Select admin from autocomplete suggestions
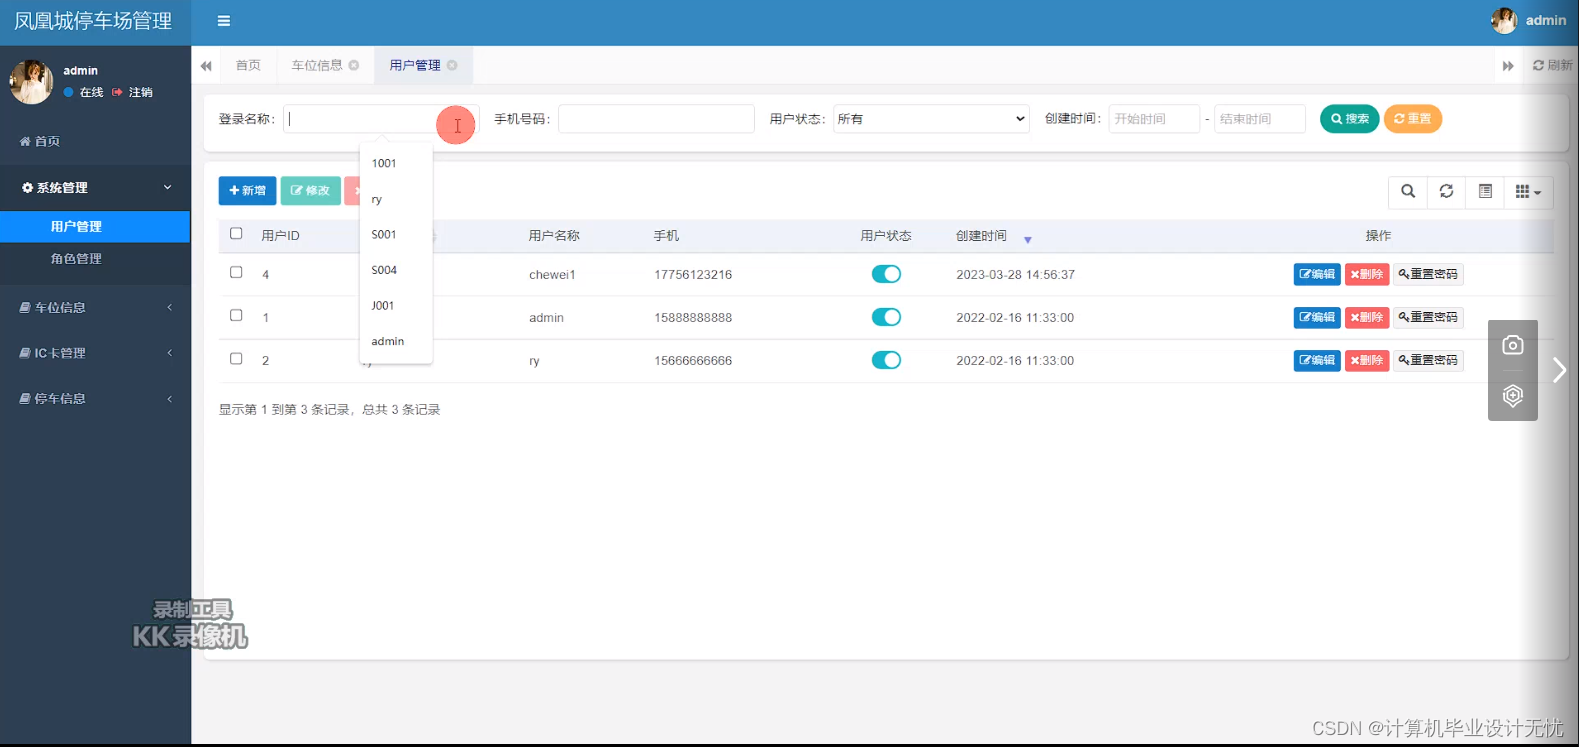Image resolution: width=1579 pixels, height=747 pixels. pyautogui.click(x=395, y=341)
